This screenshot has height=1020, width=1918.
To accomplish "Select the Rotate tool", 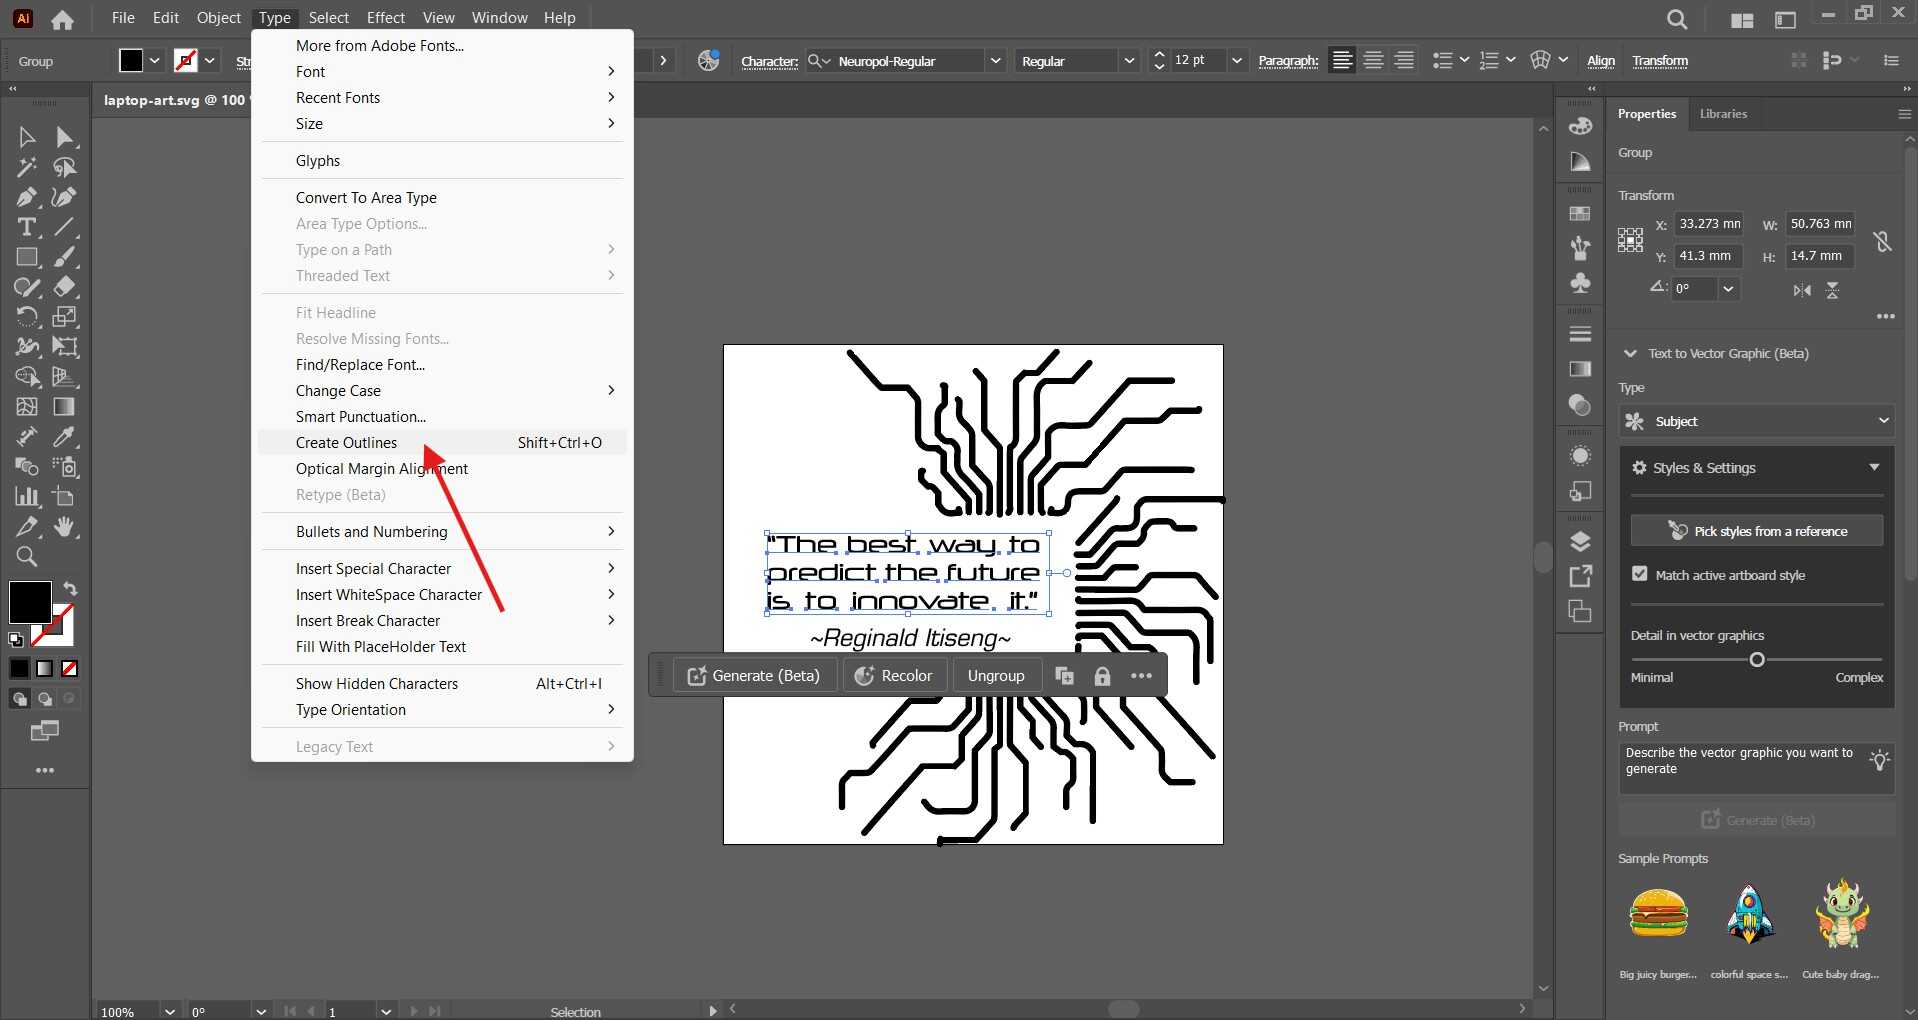I will click(27, 317).
